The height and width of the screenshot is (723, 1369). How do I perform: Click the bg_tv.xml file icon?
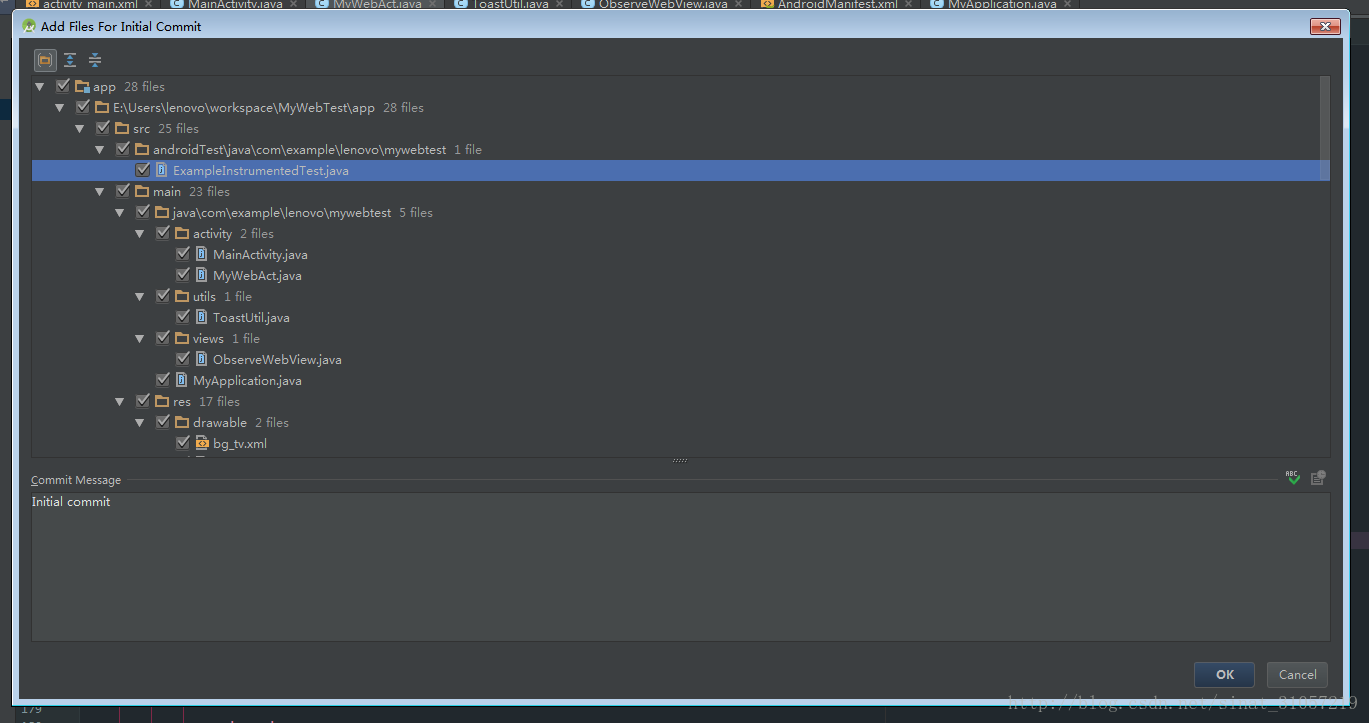pyautogui.click(x=202, y=443)
